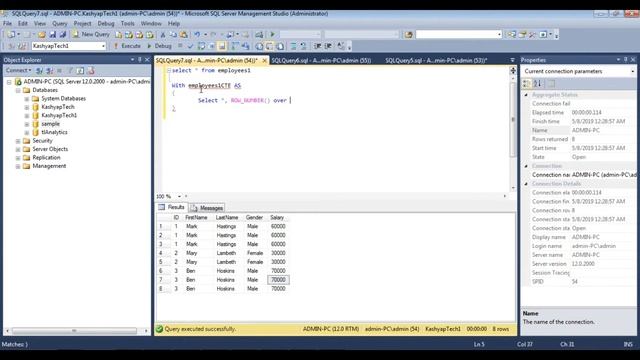
Task: Toggle auto-hide pin on Object Explorer
Action: click(x=140, y=60)
